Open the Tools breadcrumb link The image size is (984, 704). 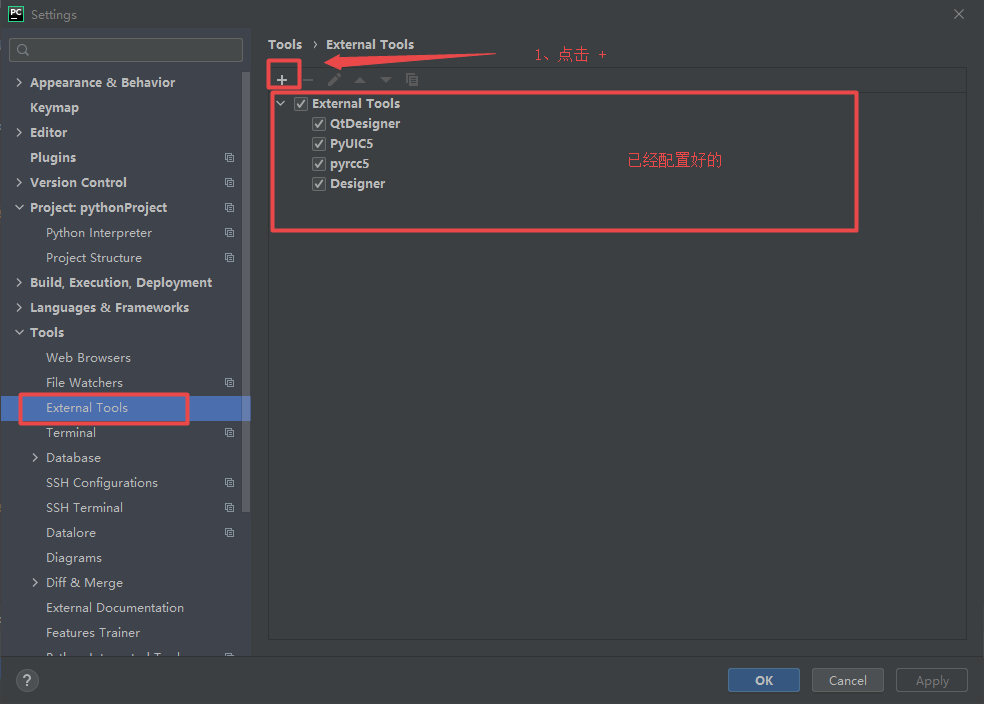tap(285, 44)
